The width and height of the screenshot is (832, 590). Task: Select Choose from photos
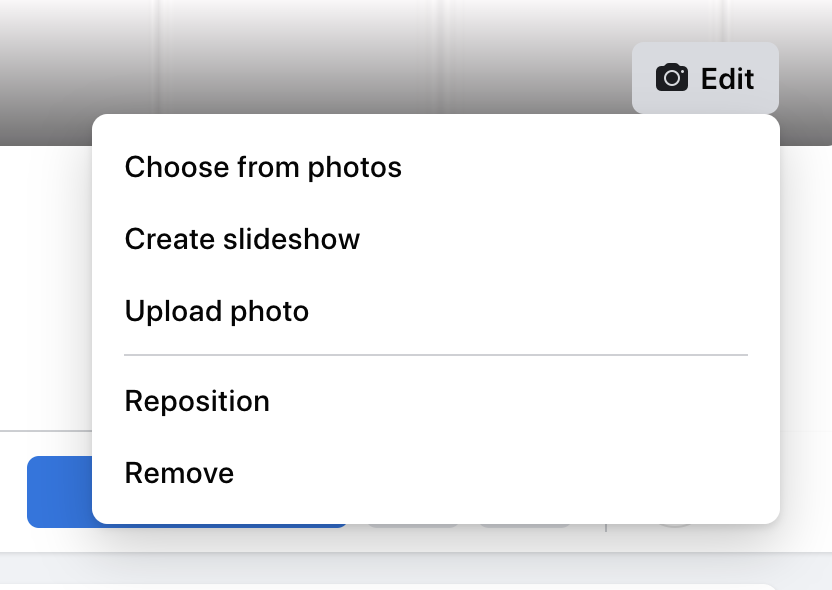263,167
